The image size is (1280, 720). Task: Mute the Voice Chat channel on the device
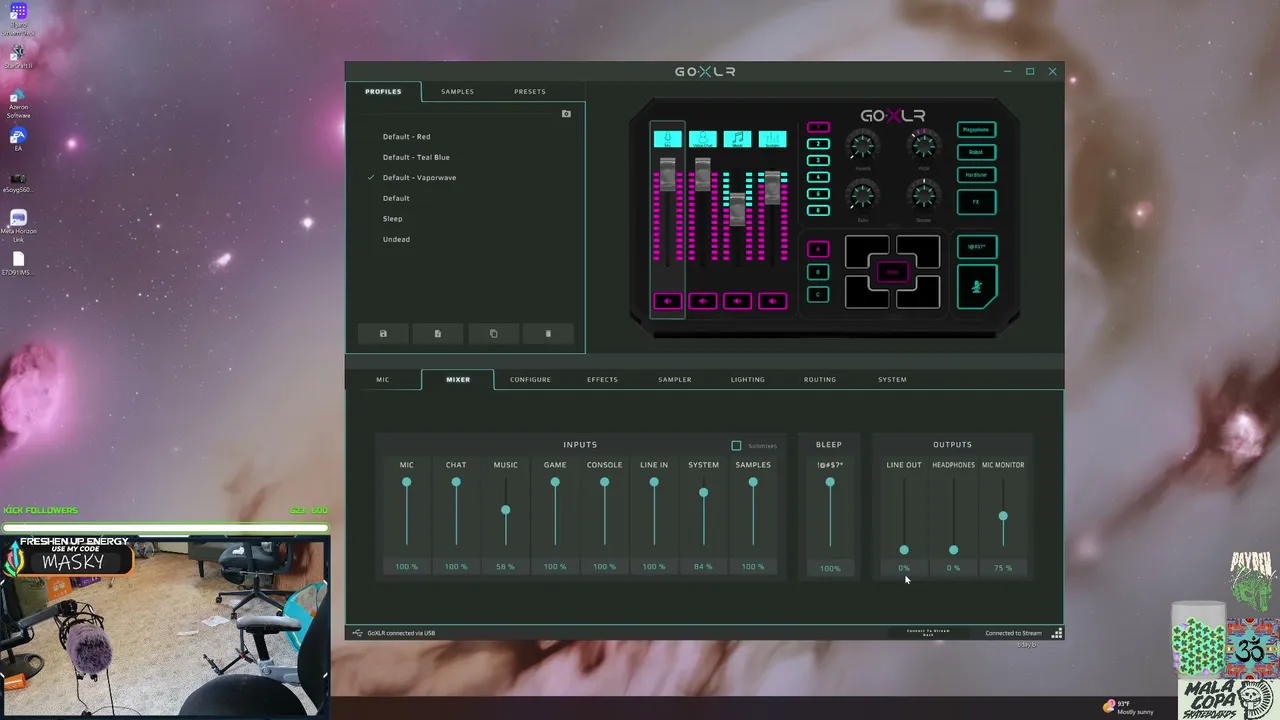coord(702,301)
